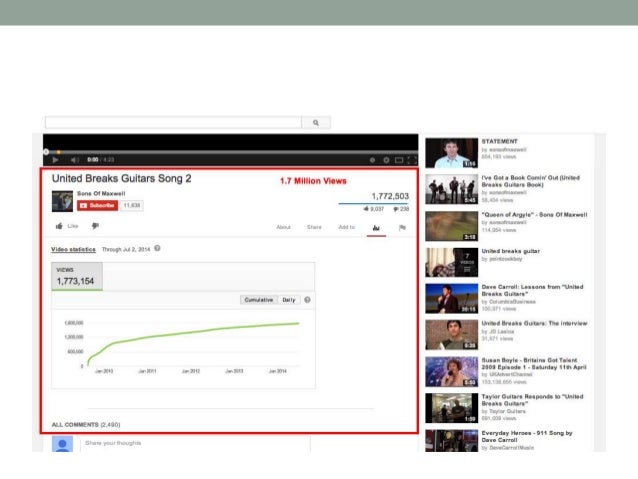Open the Add to tab
638x479 pixels.
point(347,227)
